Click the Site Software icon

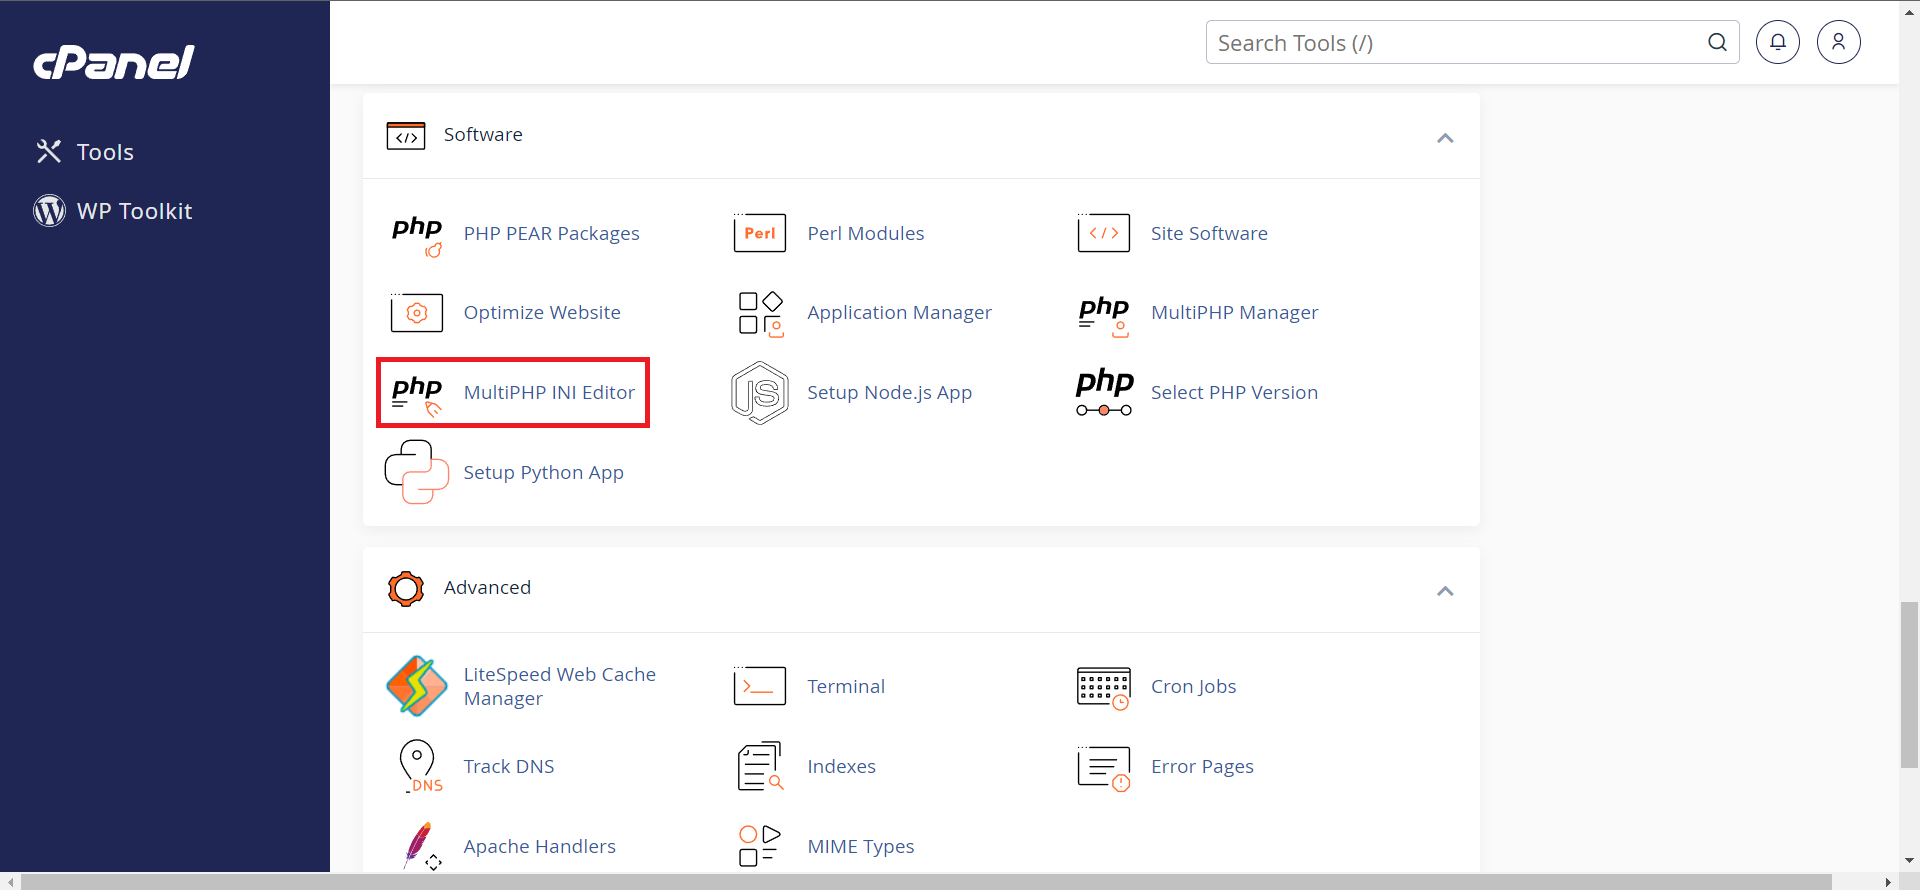(1104, 233)
